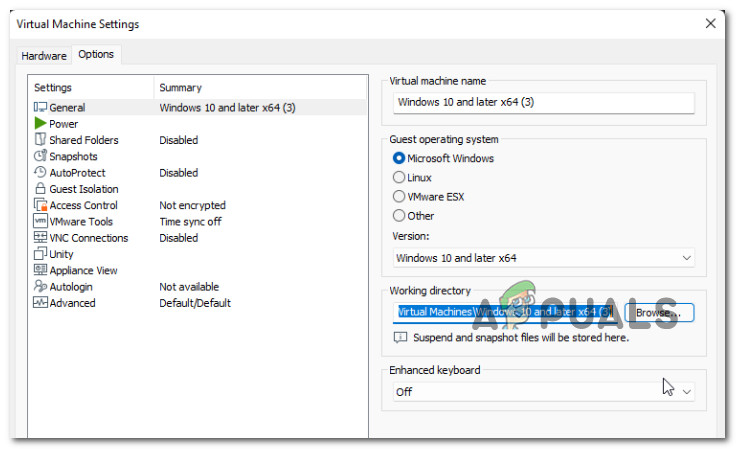Click General's 'Windows 10 and later x64 (3)' summary
Screen dimensions: 736x449
pos(228,107)
